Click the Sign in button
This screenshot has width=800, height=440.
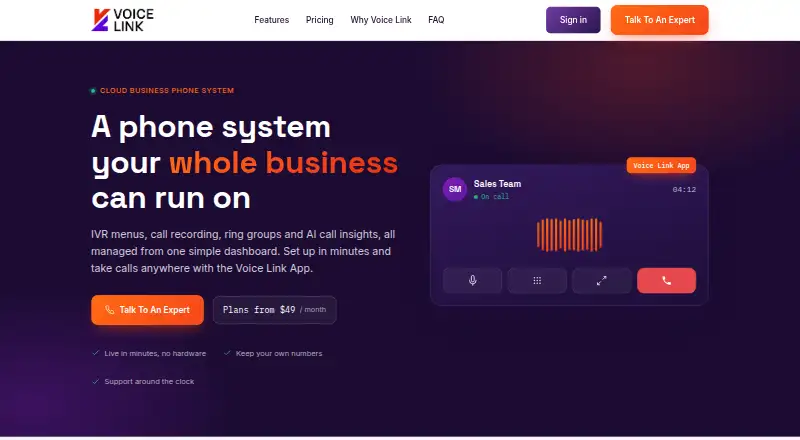573,20
